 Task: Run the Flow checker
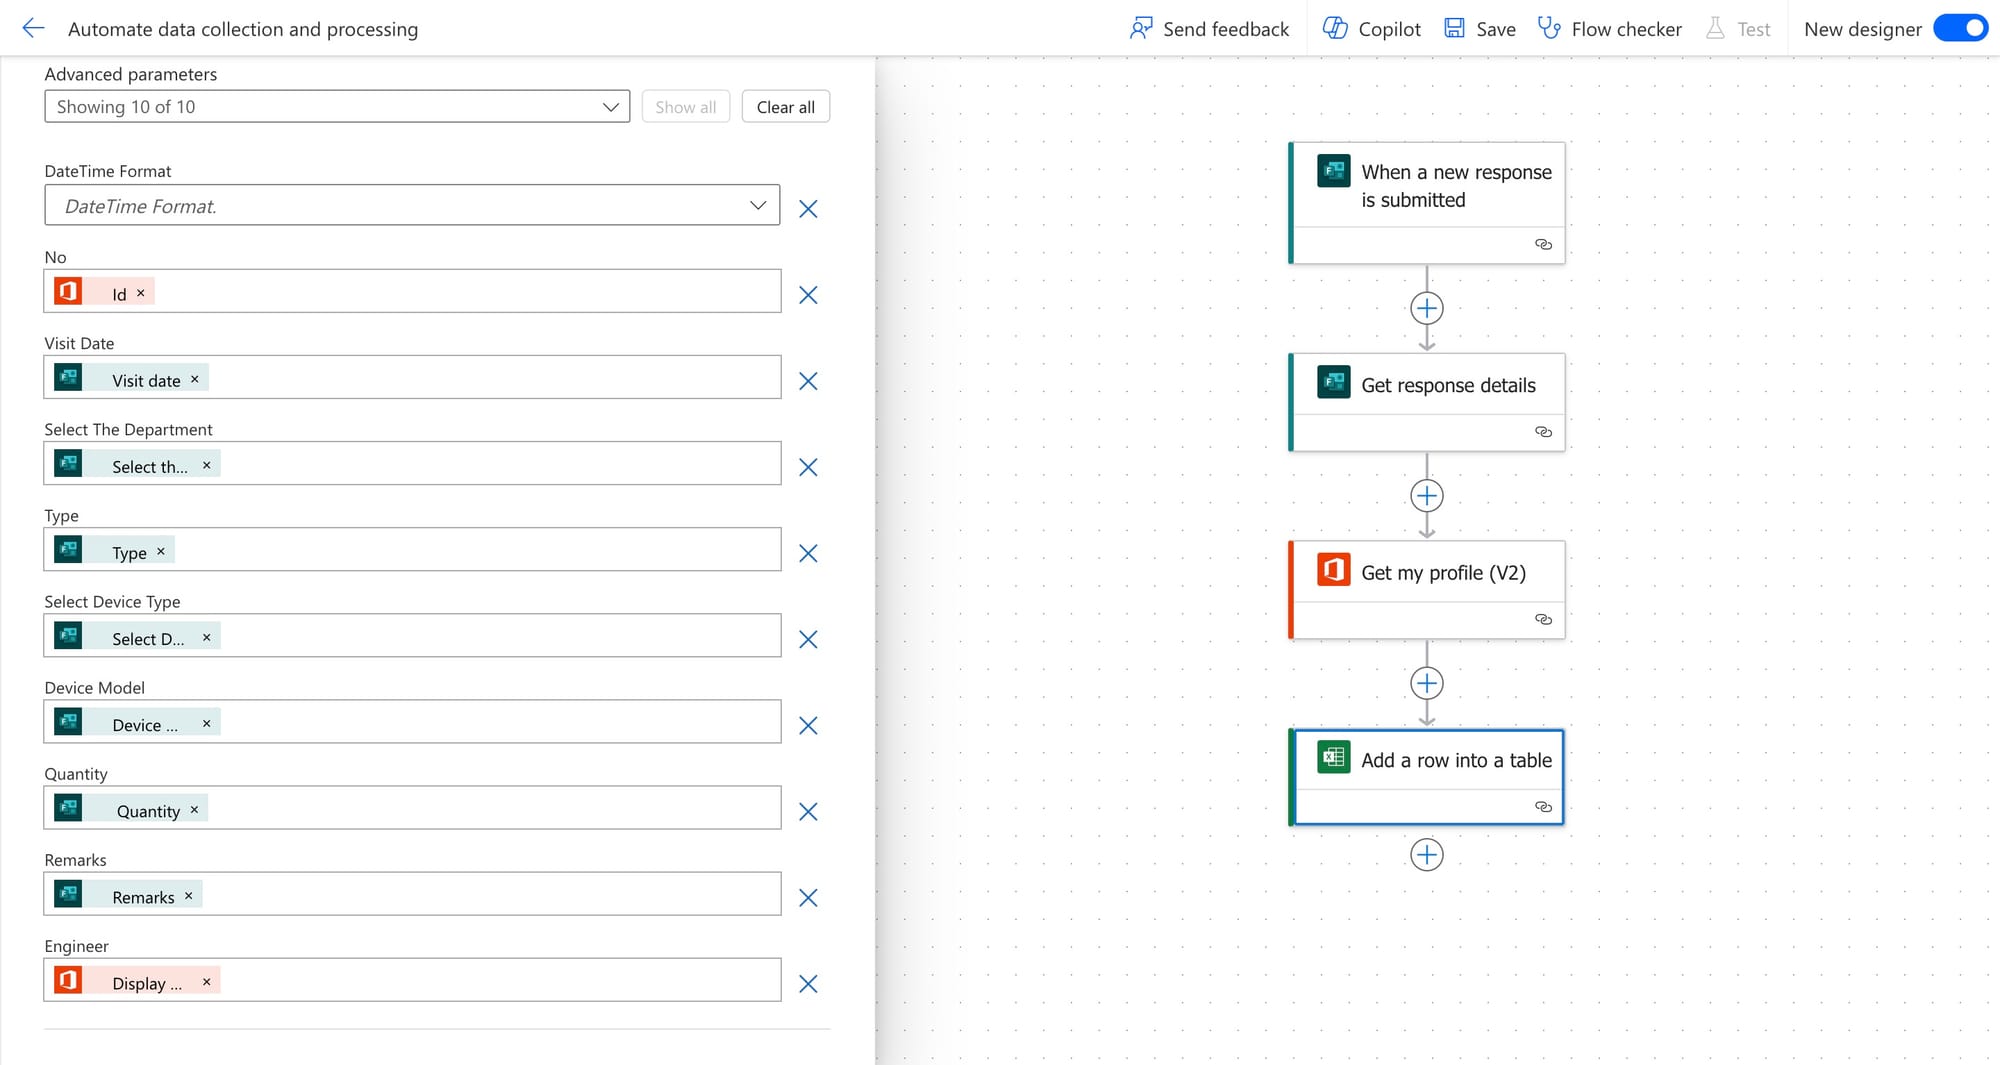1610,29
